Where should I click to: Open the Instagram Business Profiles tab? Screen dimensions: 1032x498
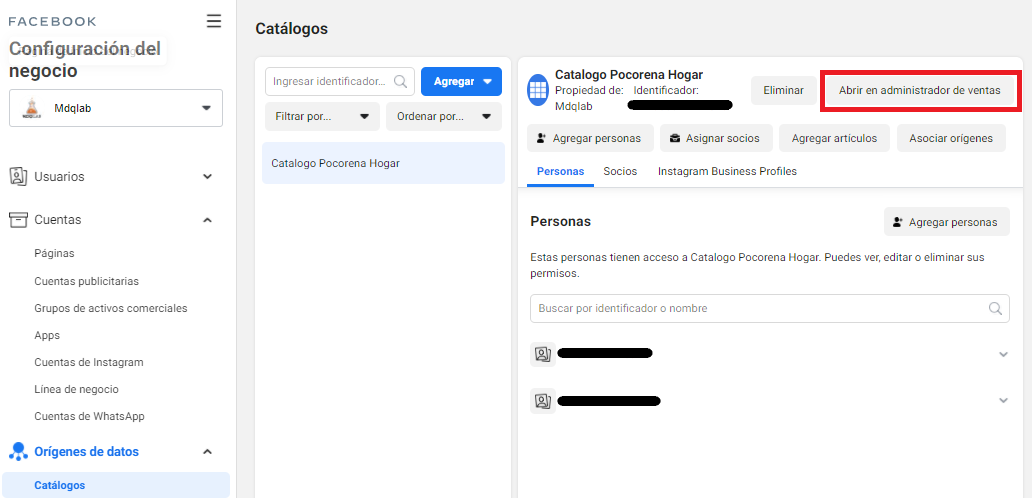pyautogui.click(x=727, y=171)
